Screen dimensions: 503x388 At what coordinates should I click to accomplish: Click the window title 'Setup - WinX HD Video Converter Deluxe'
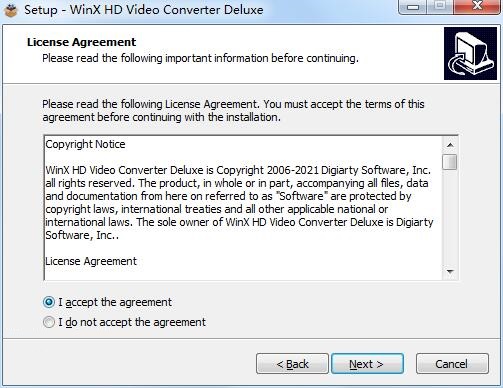coord(144,10)
